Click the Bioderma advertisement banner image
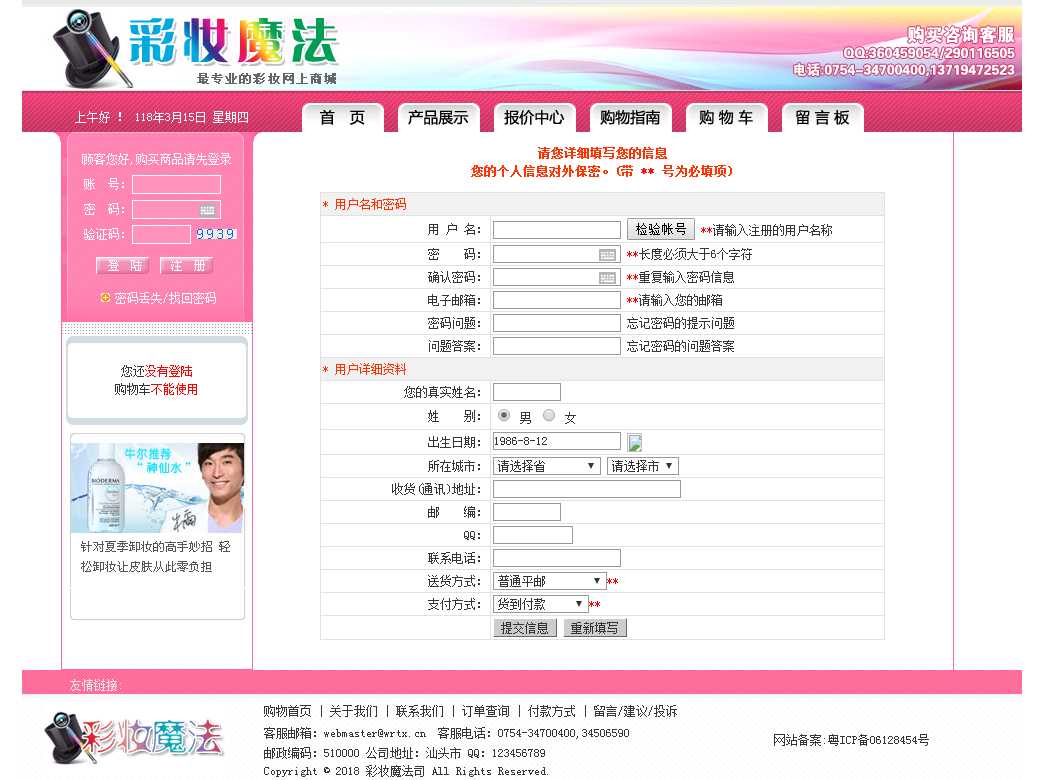The height and width of the screenshot is (780, 1043). click(x=157, y=488)
